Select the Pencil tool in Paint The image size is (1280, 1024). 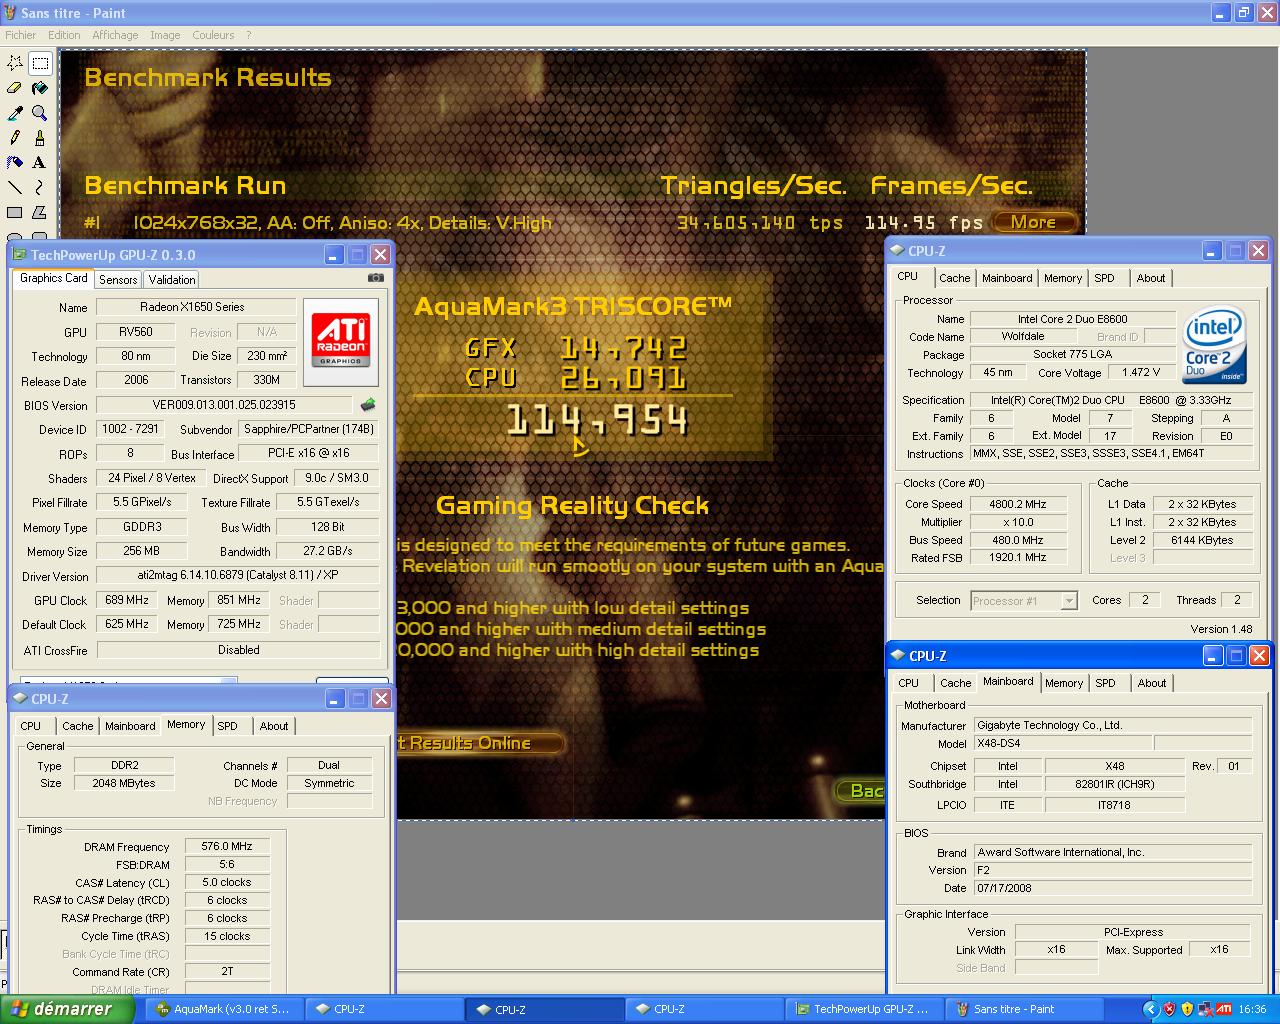15,138
